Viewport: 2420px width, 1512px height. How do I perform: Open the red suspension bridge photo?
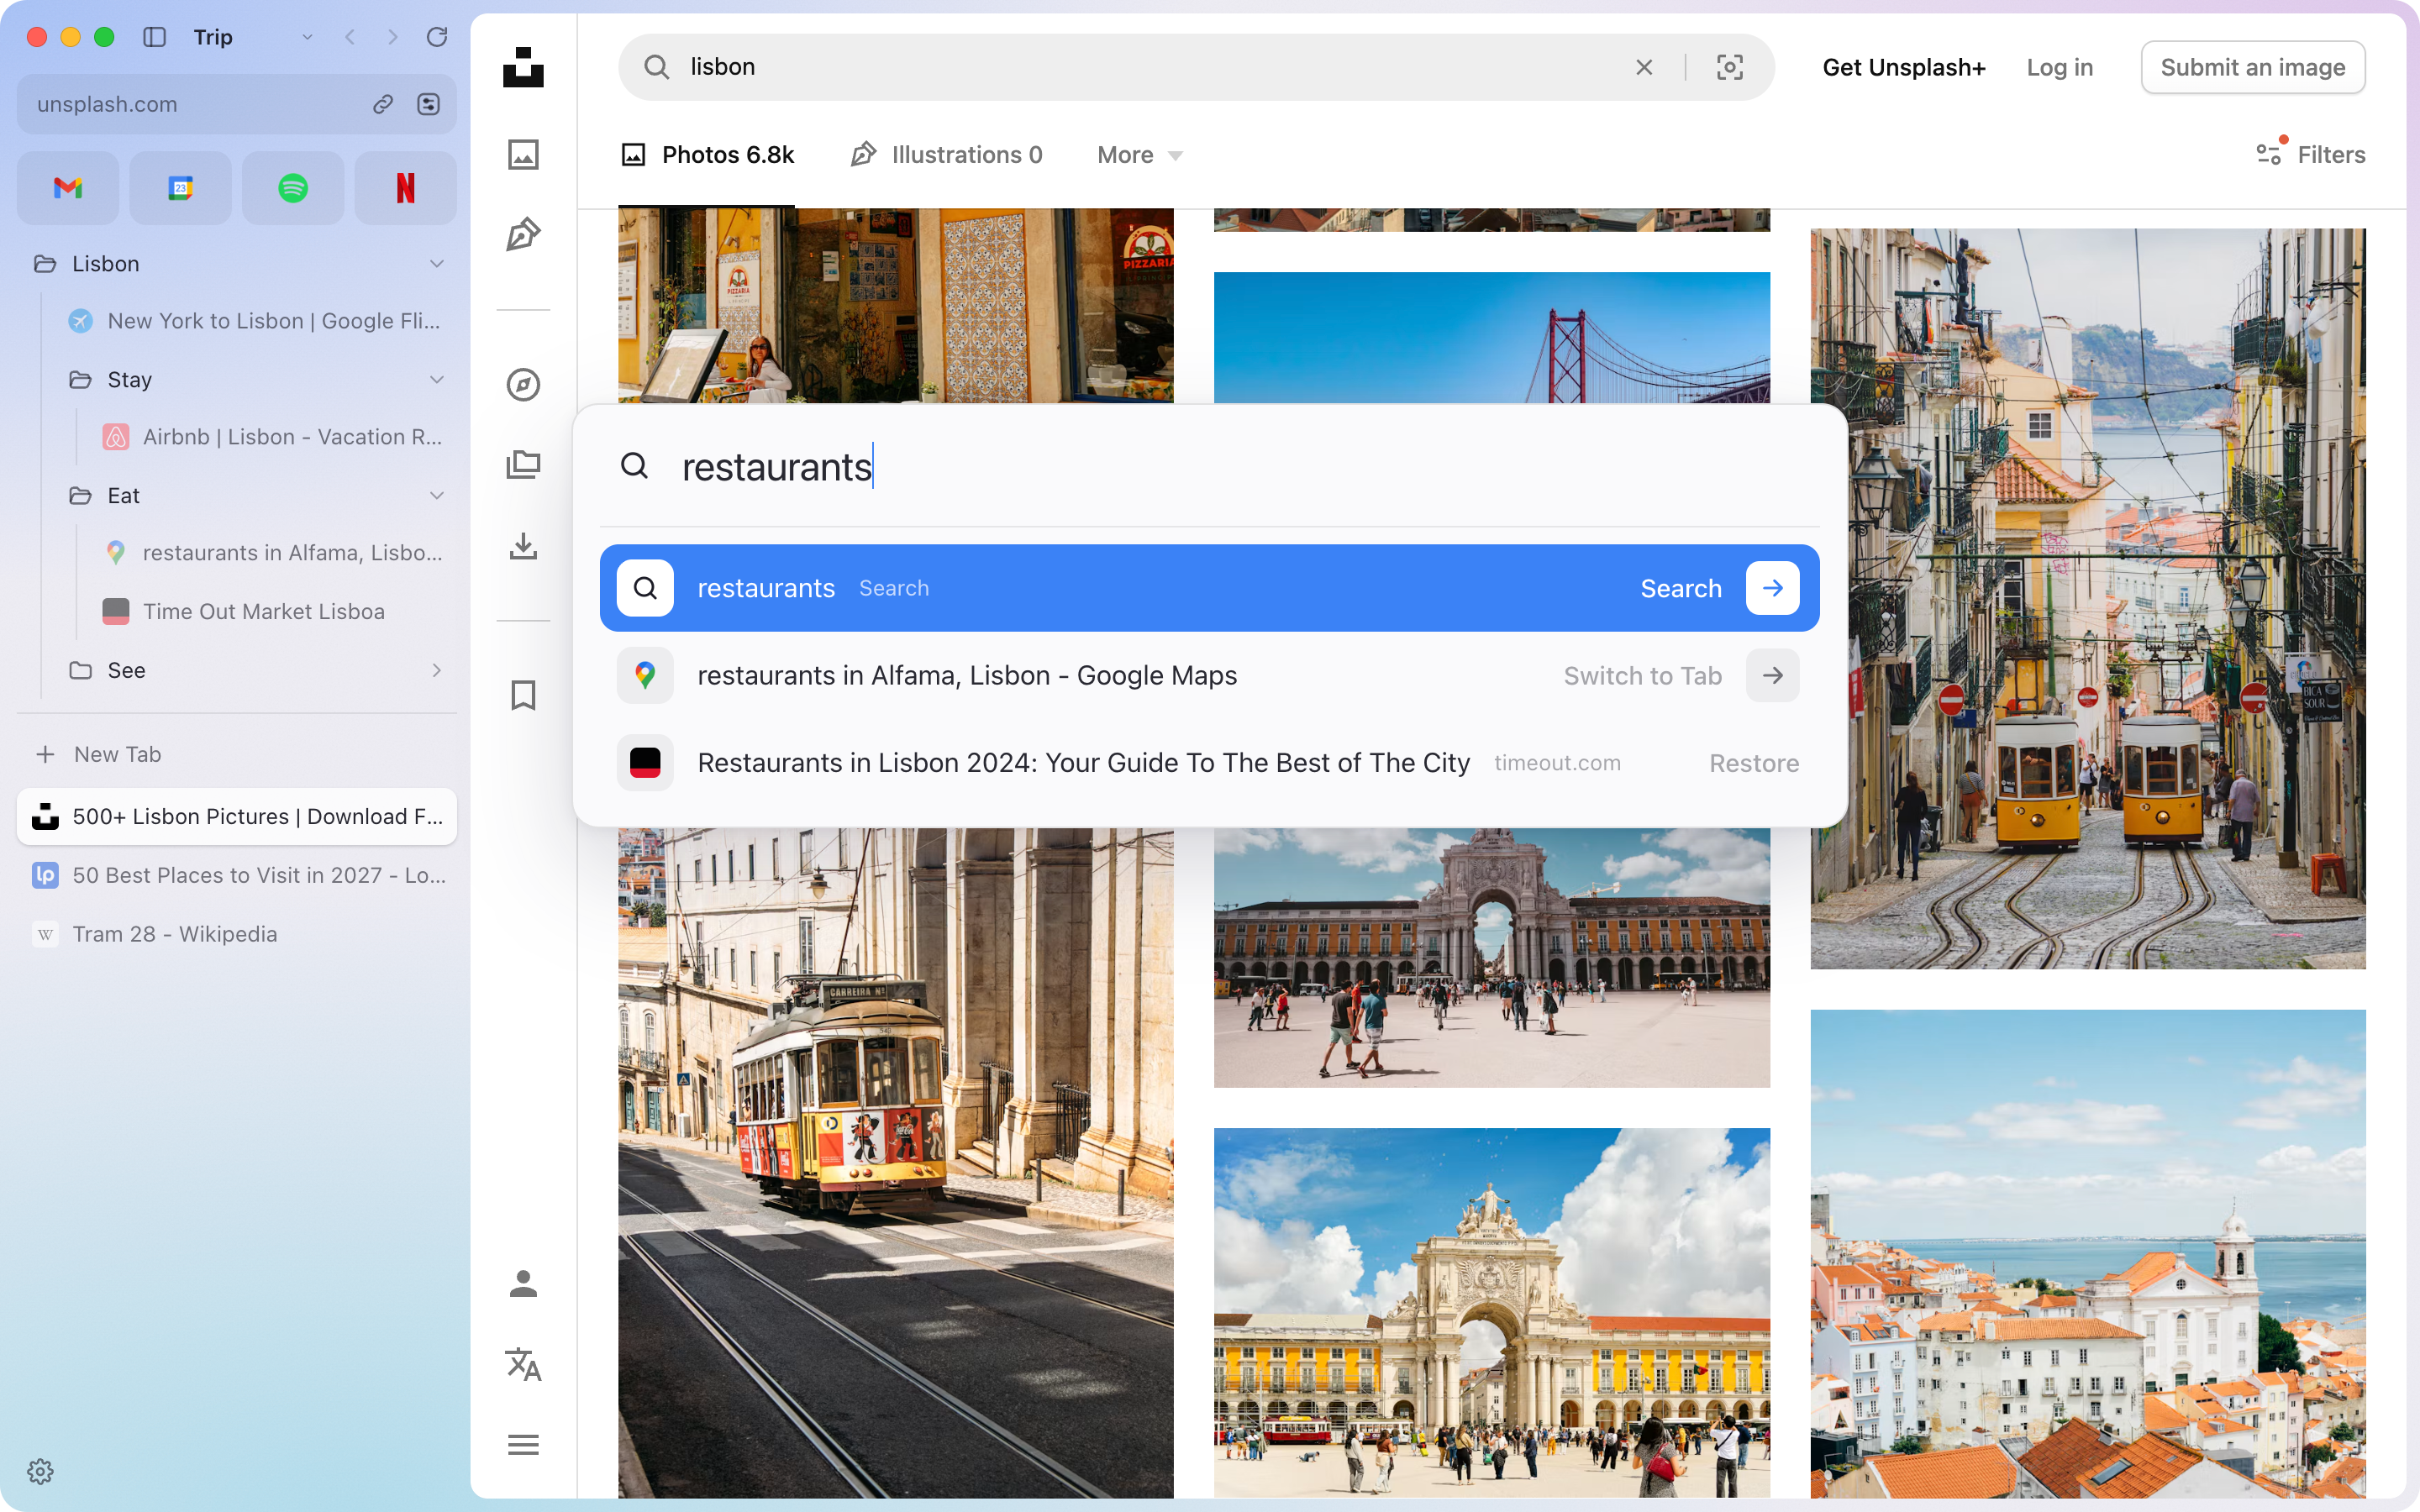(x=1491, y=338)
